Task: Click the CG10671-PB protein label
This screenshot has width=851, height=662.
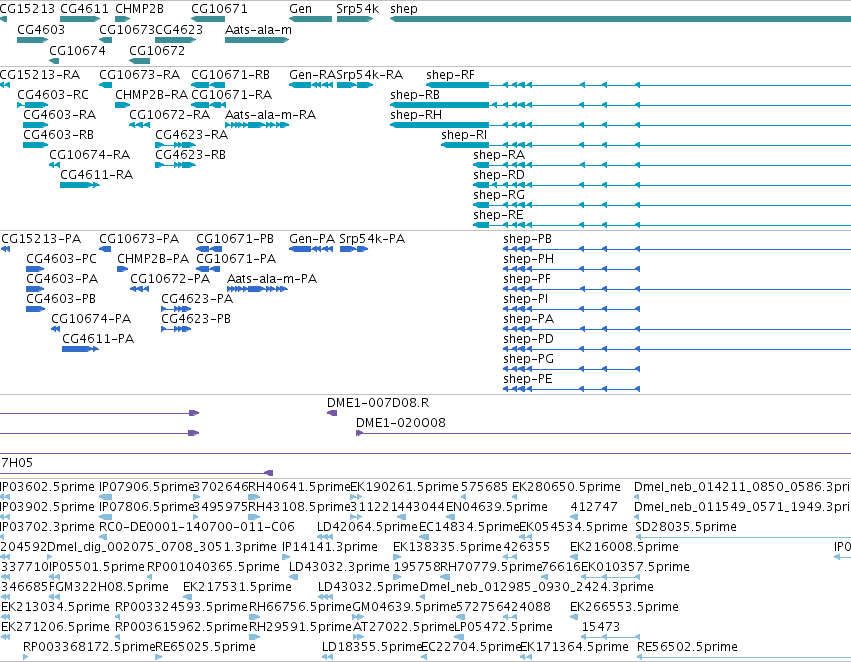Action: point(235,239)
